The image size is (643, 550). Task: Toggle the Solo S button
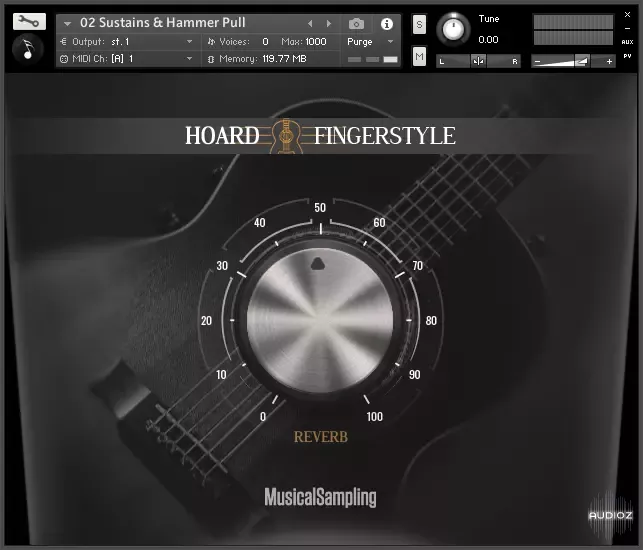pos(419,25)
